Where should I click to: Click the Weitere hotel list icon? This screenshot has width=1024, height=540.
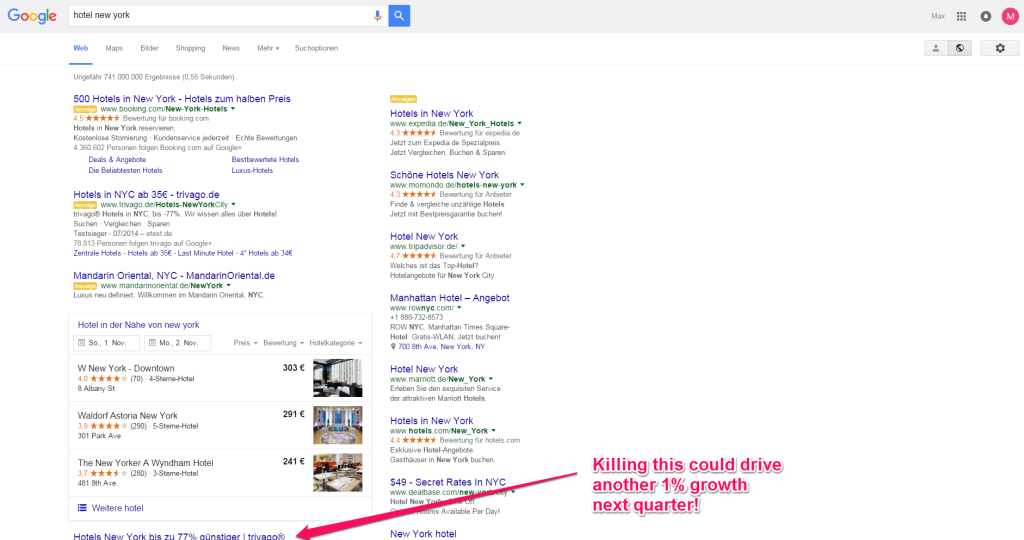click(82, 508)
